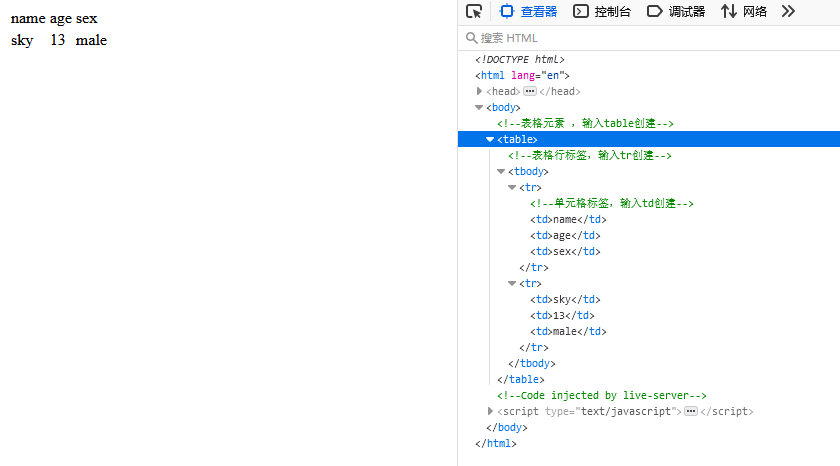Click the 'sky' cell in rendered page

pos(22,41)
